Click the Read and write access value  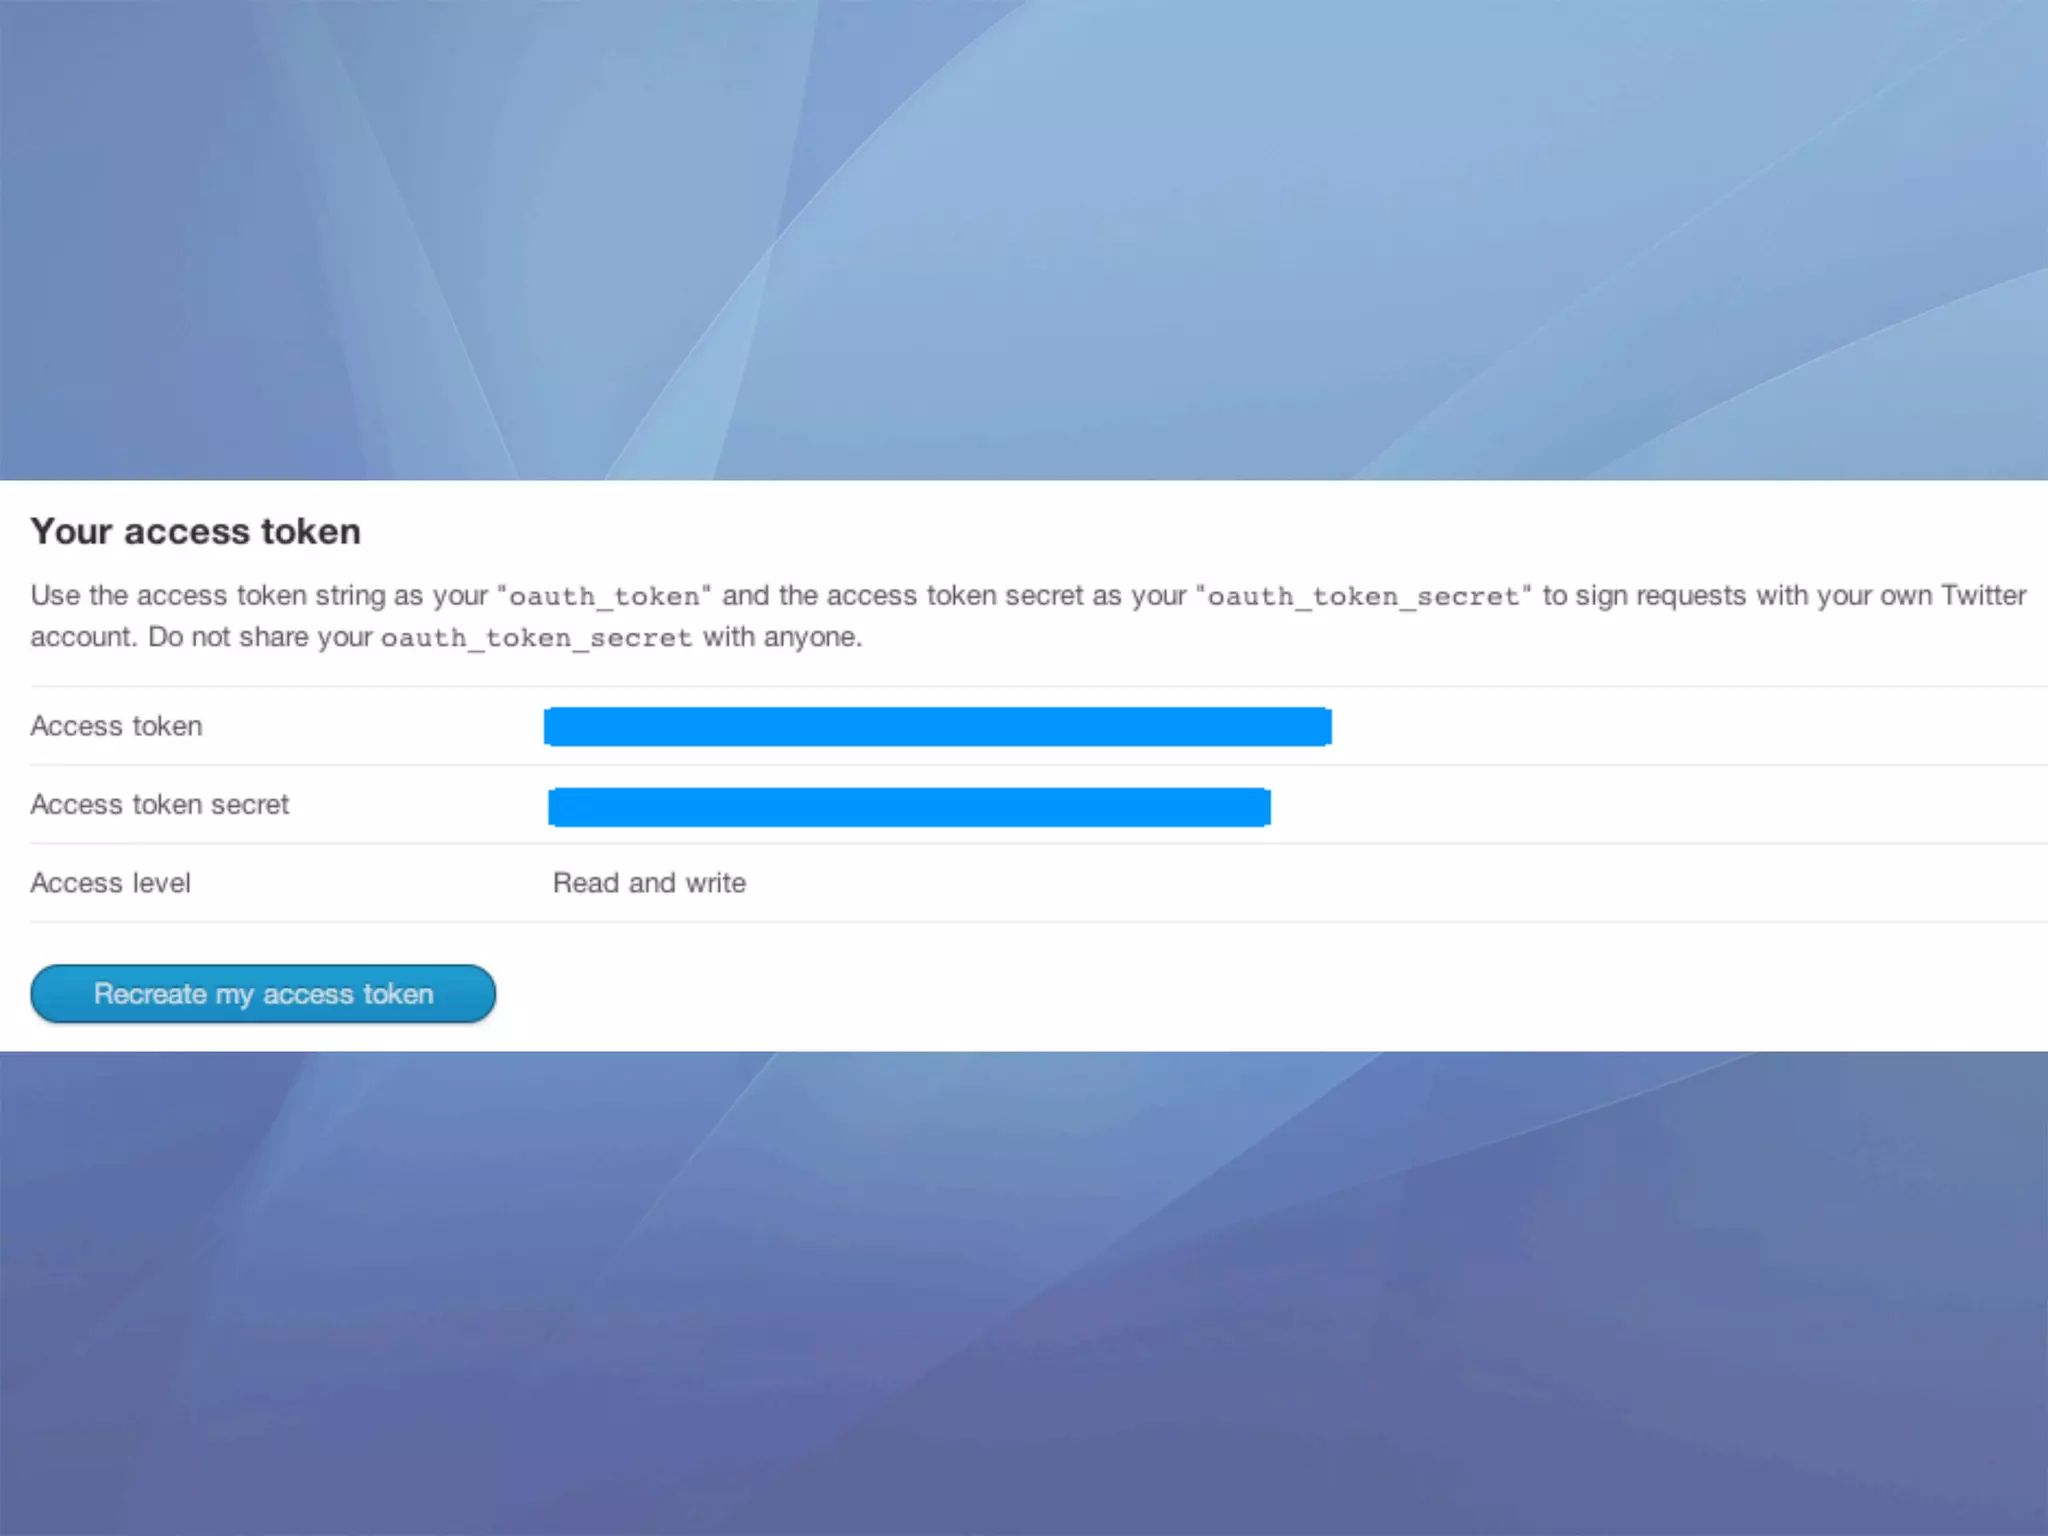point(649,883)
